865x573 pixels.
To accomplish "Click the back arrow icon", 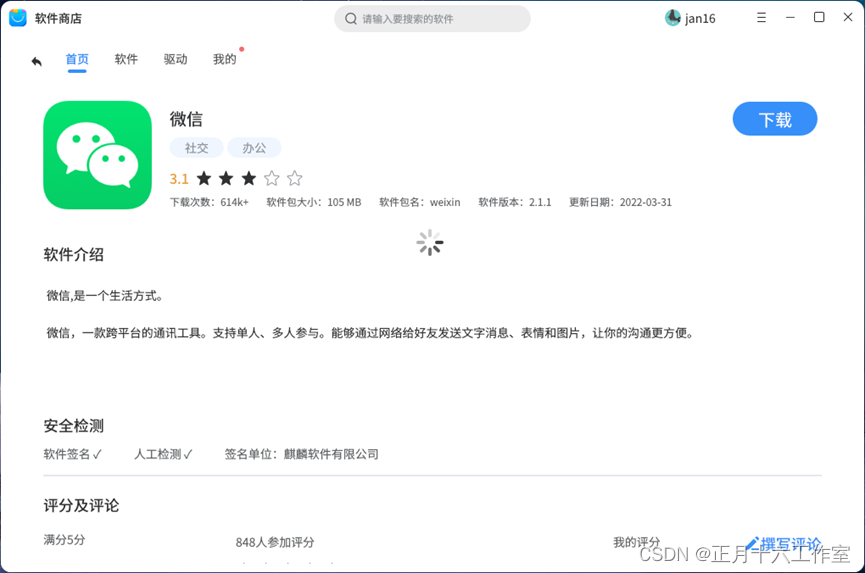I will 36,61.
